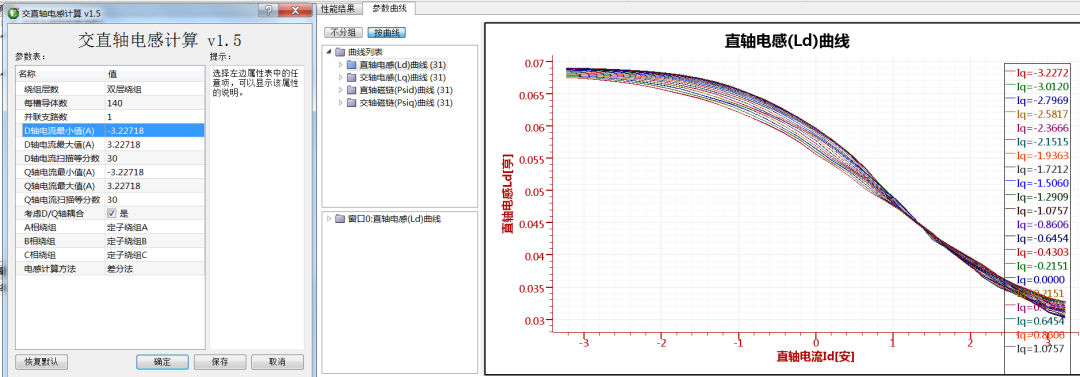This screenshot has height=377, width=1080.
Task: Click x-axis label 直轴电流Id[安]
Action: point(816,356)
